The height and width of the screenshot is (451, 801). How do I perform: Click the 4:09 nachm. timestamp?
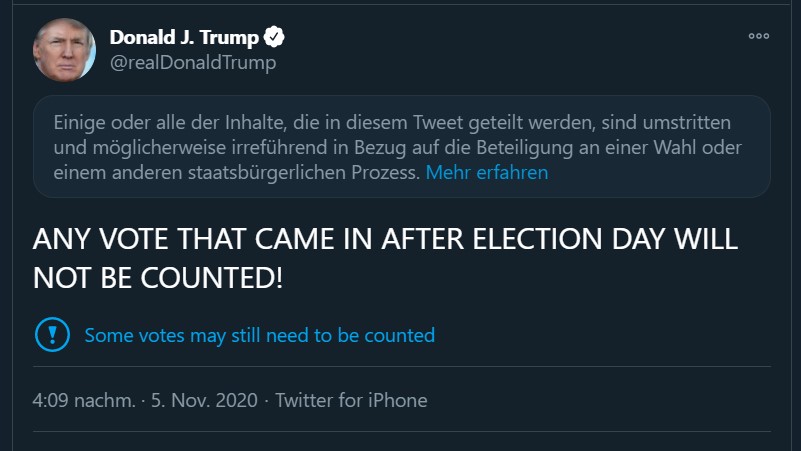[84, 400]
